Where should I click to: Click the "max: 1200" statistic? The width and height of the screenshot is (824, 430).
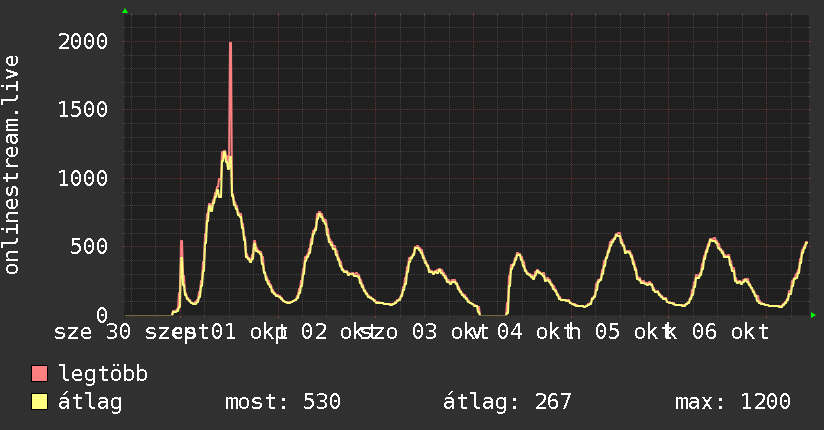tap(733, 402)
